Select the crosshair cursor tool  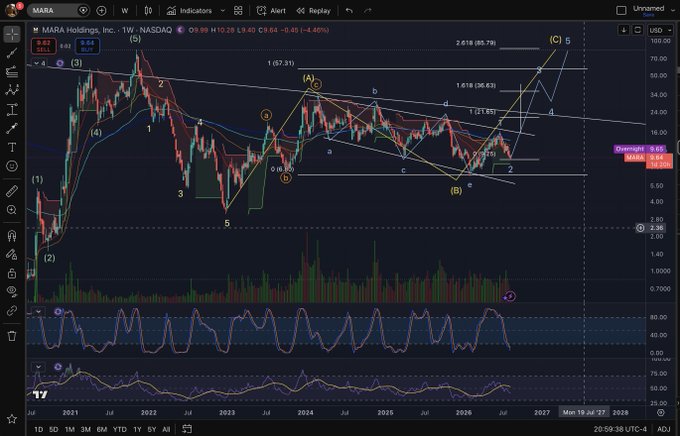[x=12, y=34]
